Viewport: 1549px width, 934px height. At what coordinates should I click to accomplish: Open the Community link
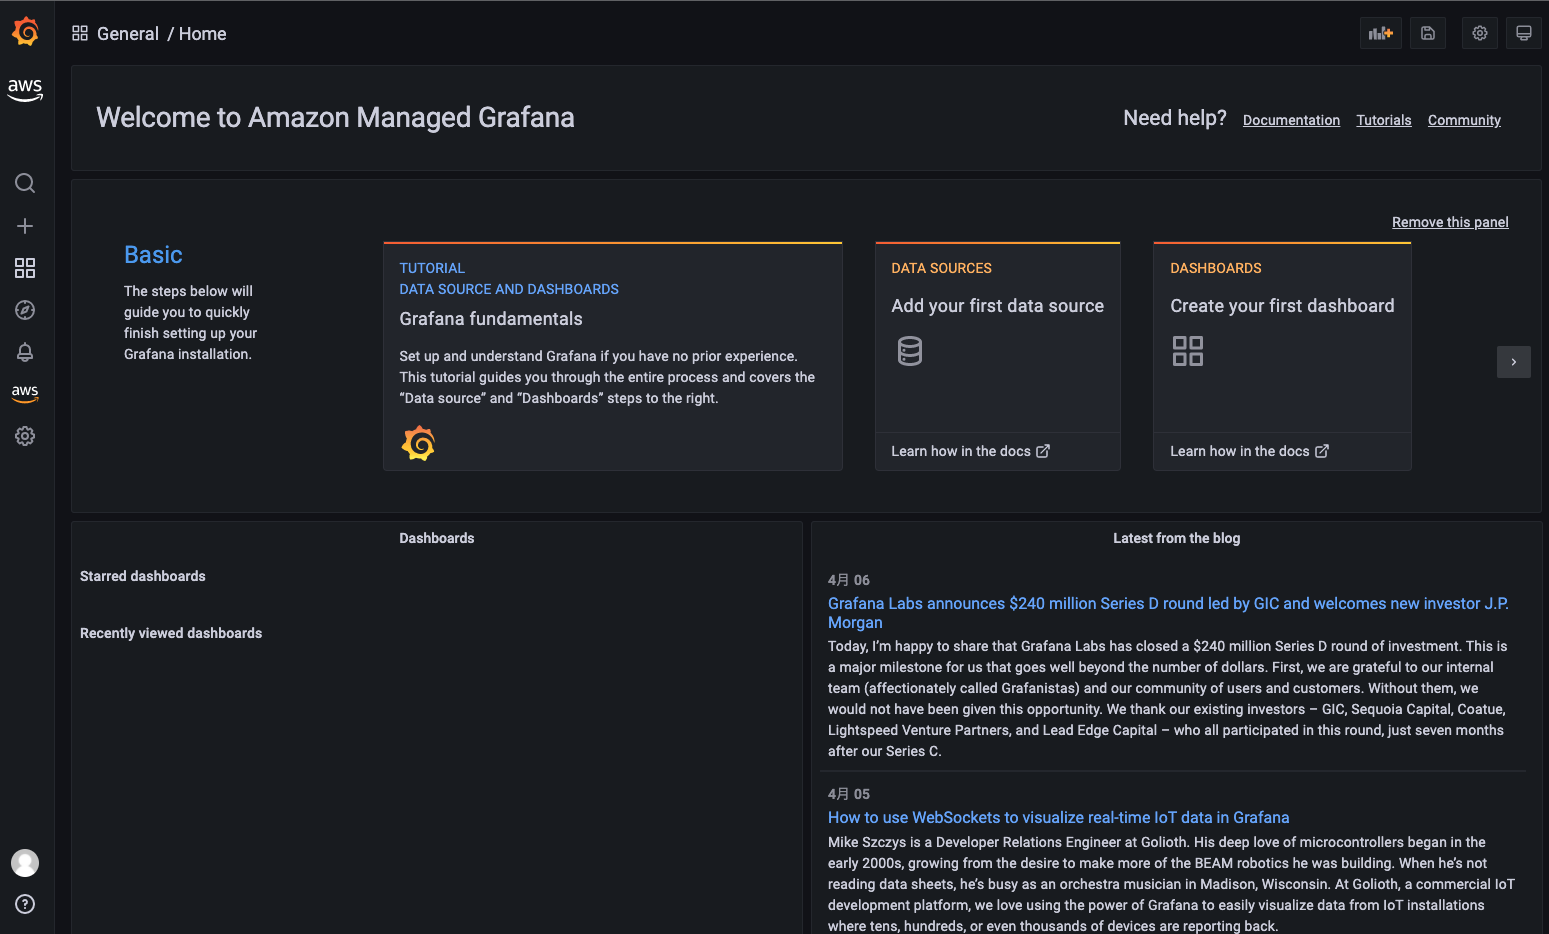(1464, 120)
